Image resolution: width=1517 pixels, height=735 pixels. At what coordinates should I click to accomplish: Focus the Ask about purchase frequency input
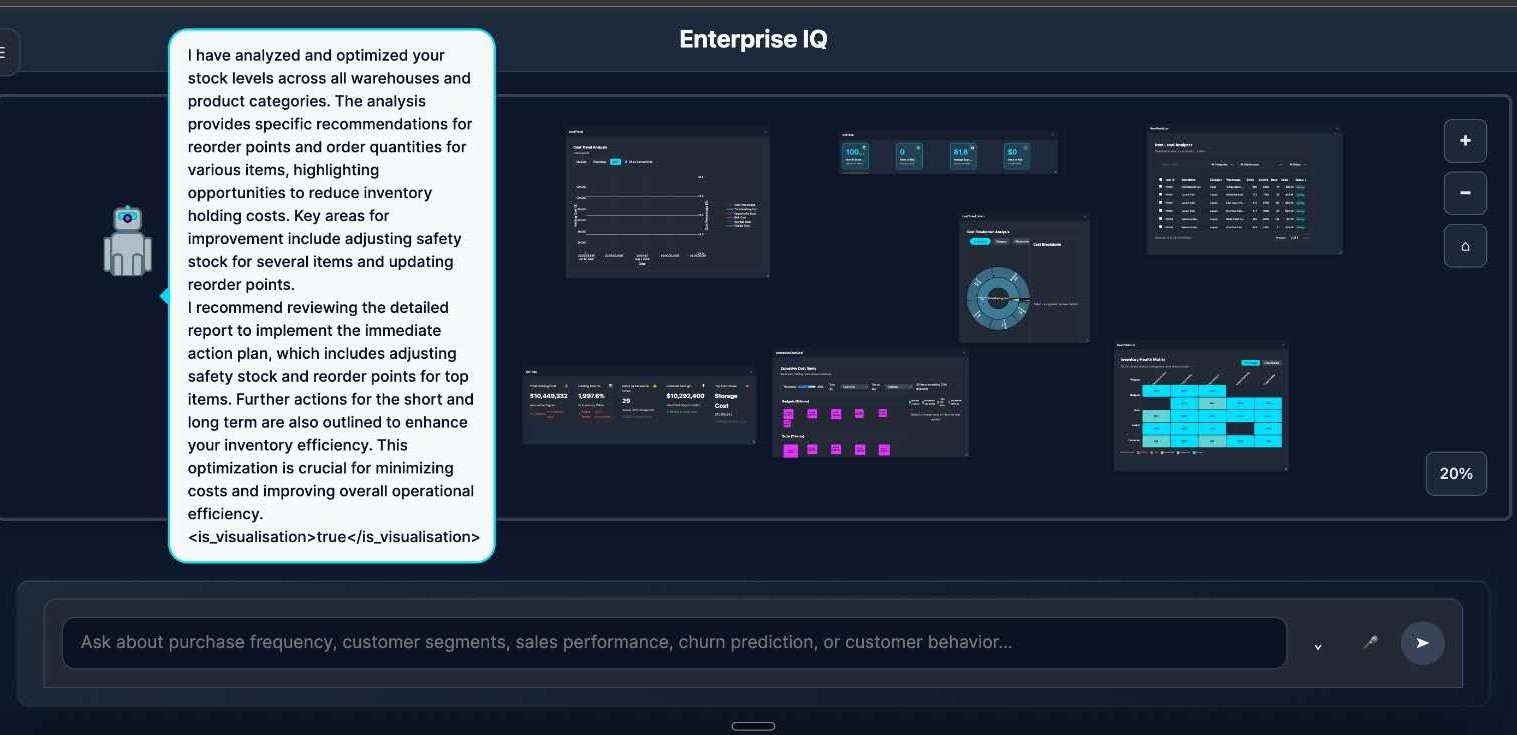(x=673, y=643)
